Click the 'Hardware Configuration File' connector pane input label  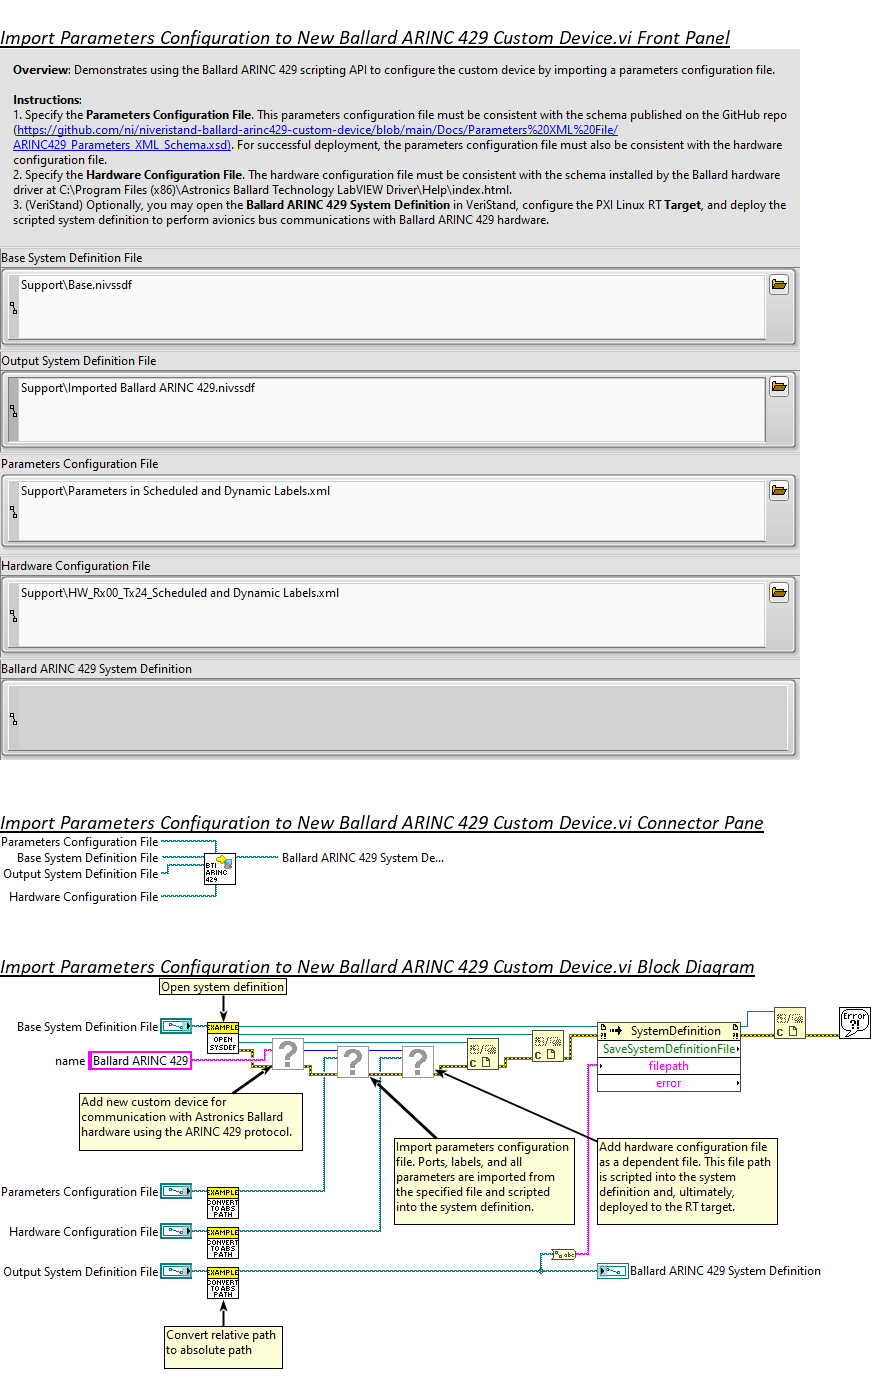pyautogui.click(x=83, y=897)
